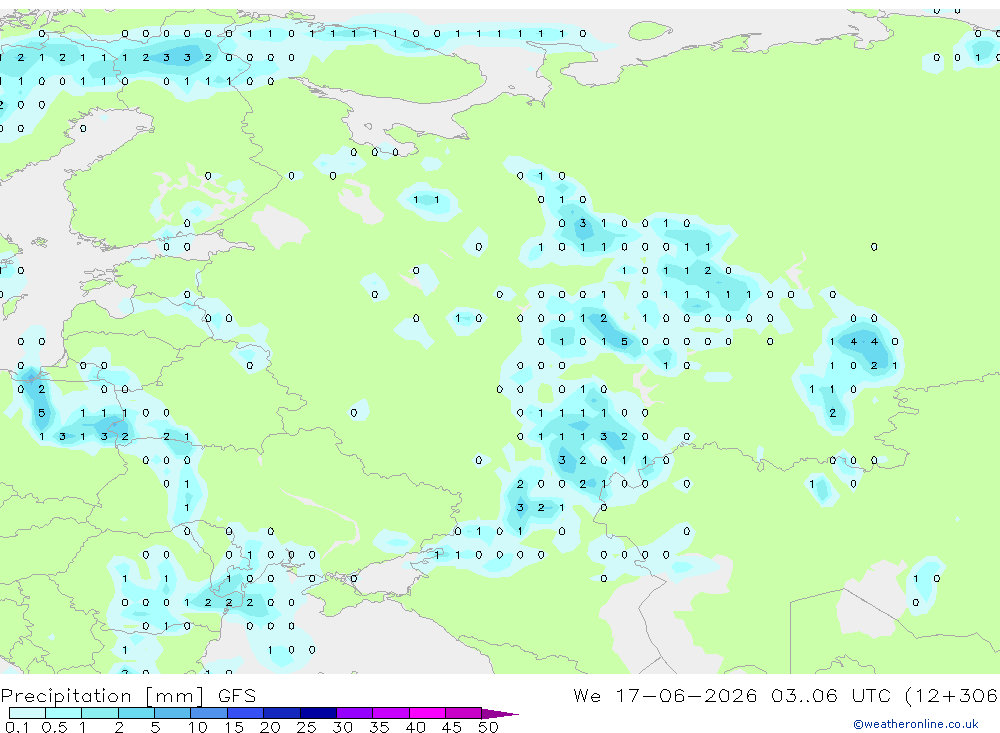Click the '50' legend scale label

(x=488, y=727)
